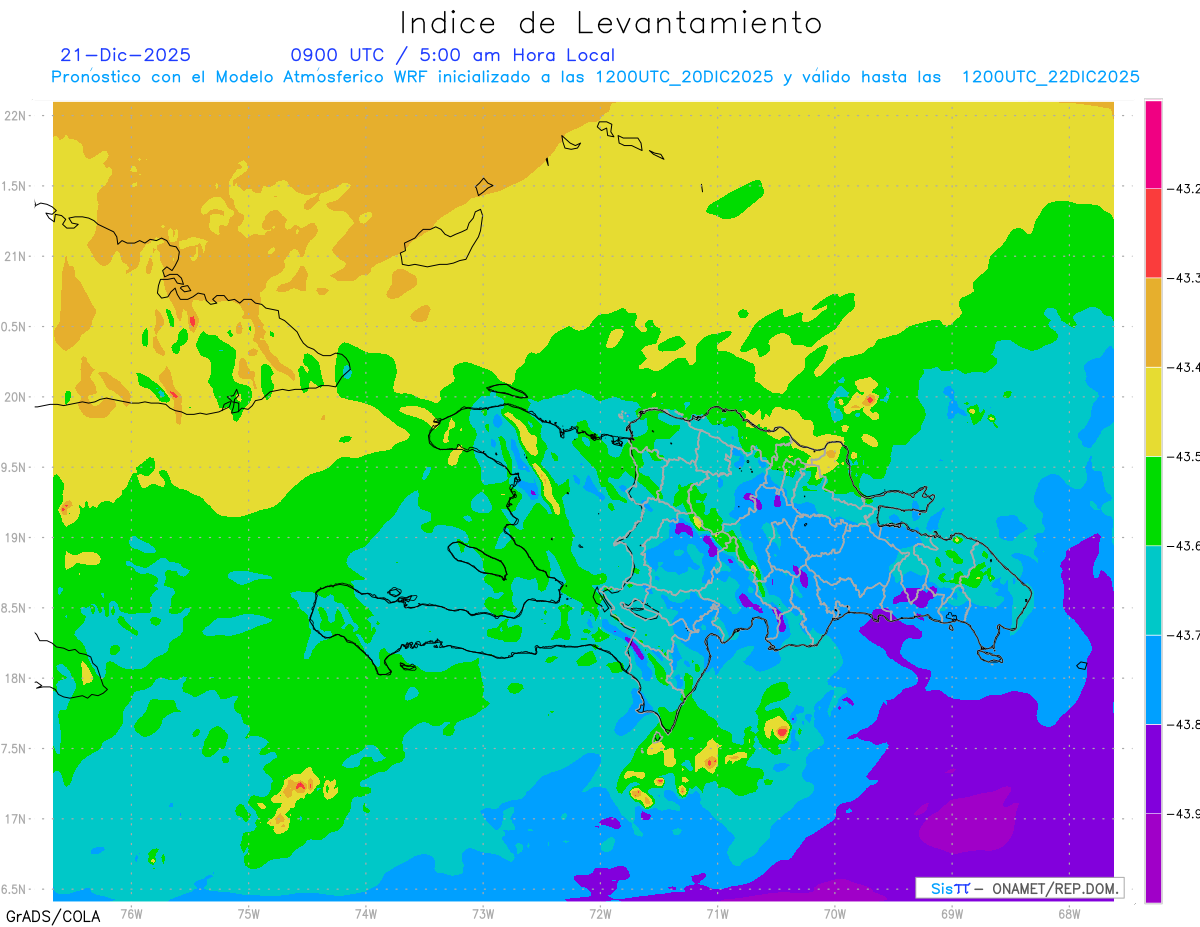Click the red legend color band
This screenshot has height=927, width=1200.
click(x=1153, y=233)
